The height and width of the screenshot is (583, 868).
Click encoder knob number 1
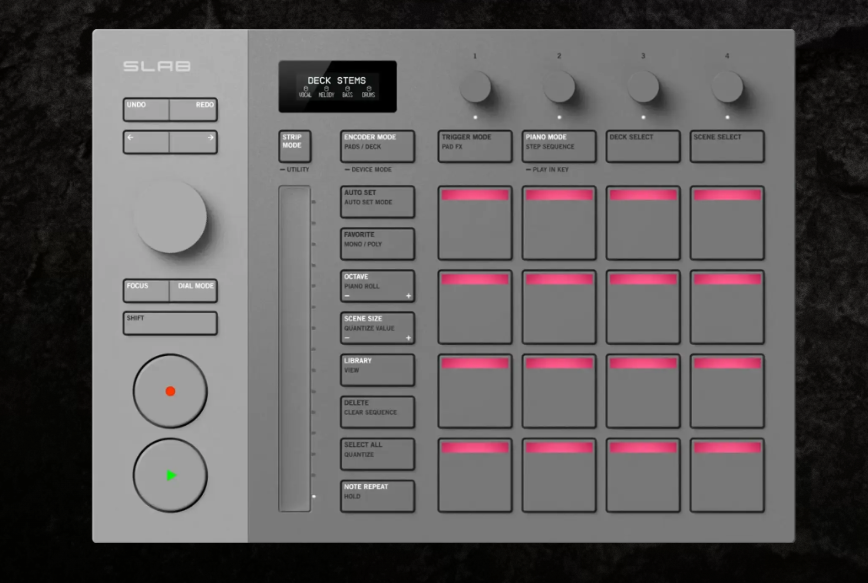[475, 87]
